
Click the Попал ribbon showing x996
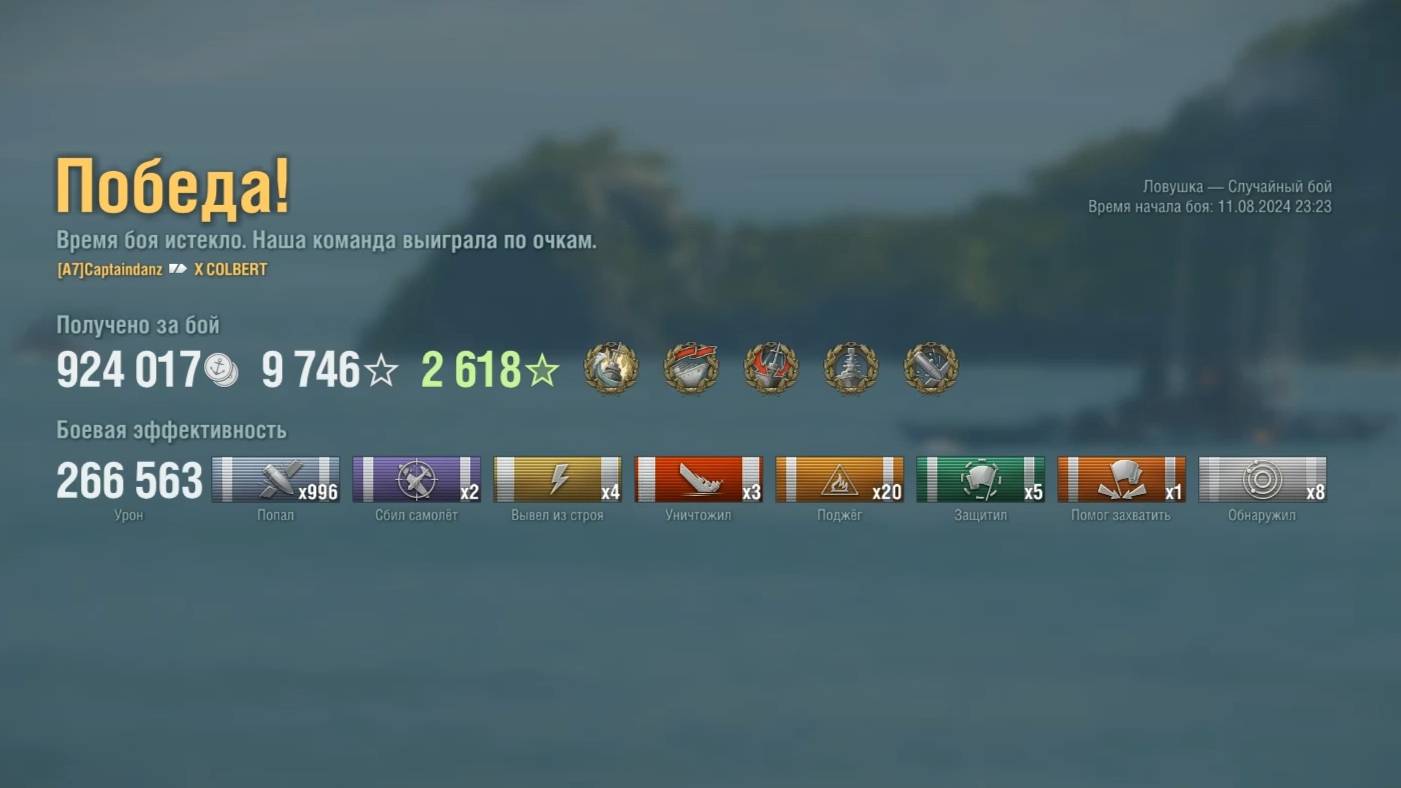coord(276,479)
